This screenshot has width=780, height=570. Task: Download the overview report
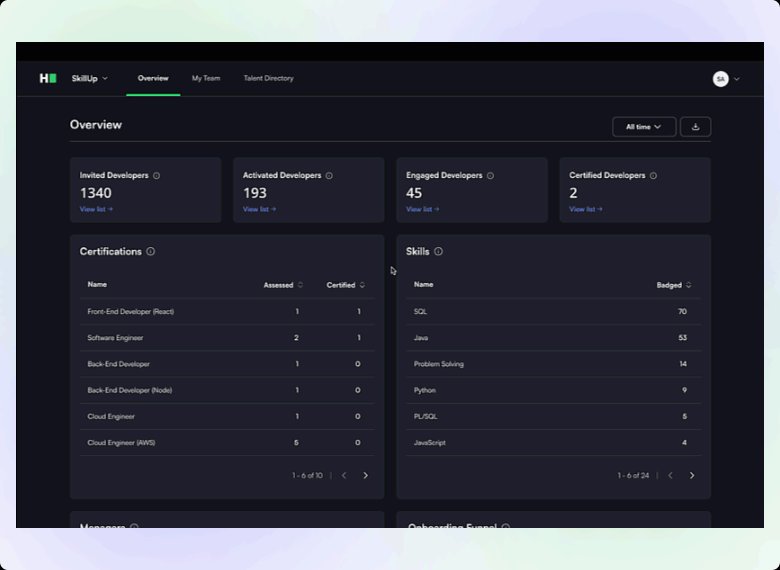(x=695, y=127)
